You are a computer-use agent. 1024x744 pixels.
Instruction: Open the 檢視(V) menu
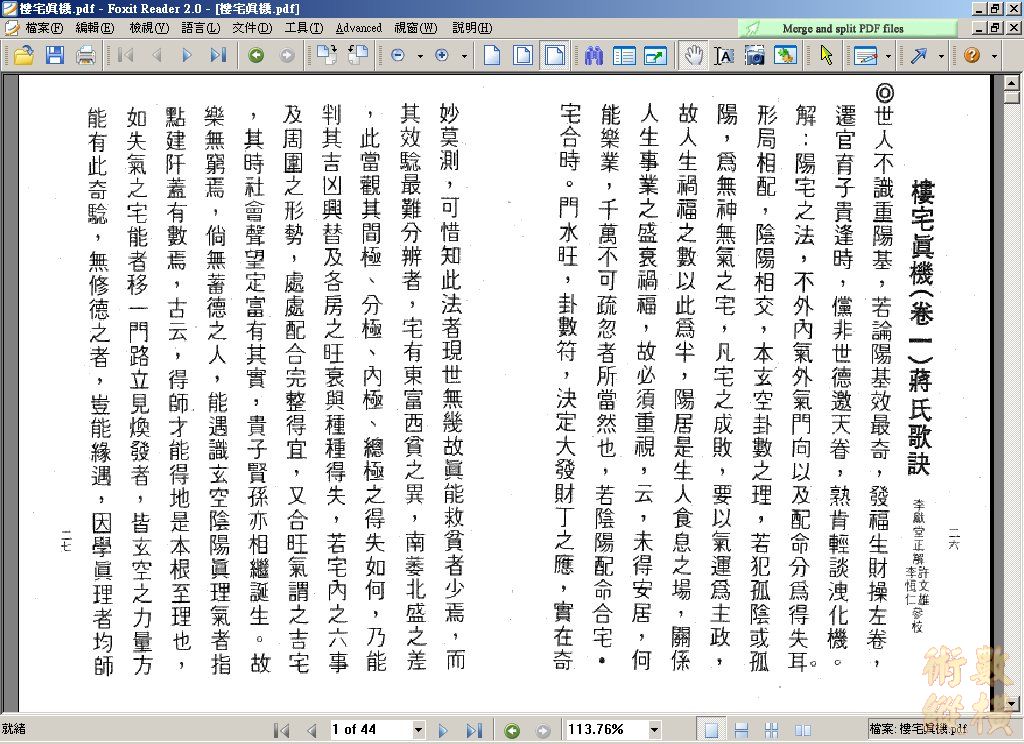pyautogui.click(x=149, y=28)
